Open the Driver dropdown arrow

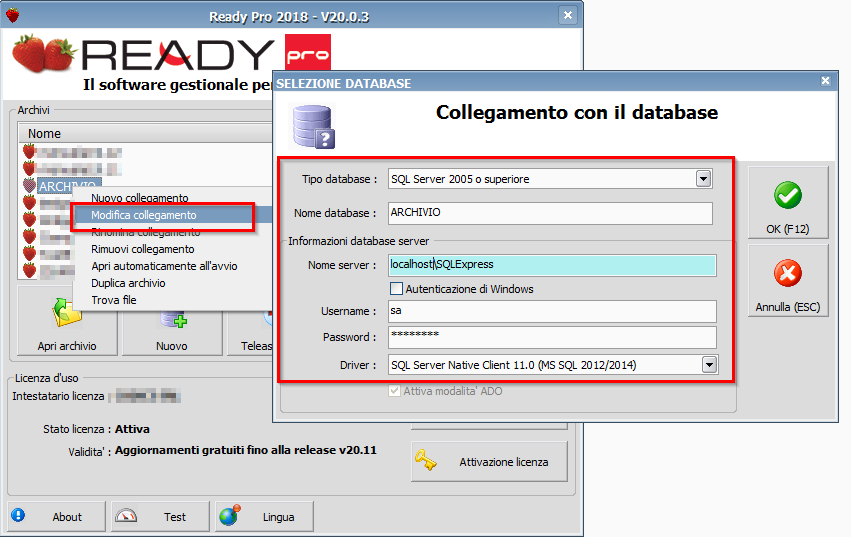pyautogui.click(x=709, y=365)
